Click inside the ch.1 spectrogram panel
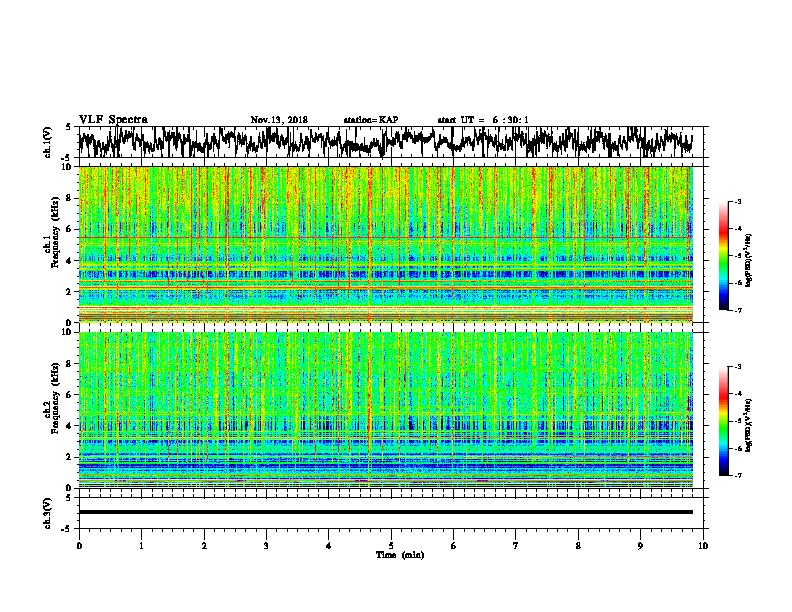 [385, 244]
